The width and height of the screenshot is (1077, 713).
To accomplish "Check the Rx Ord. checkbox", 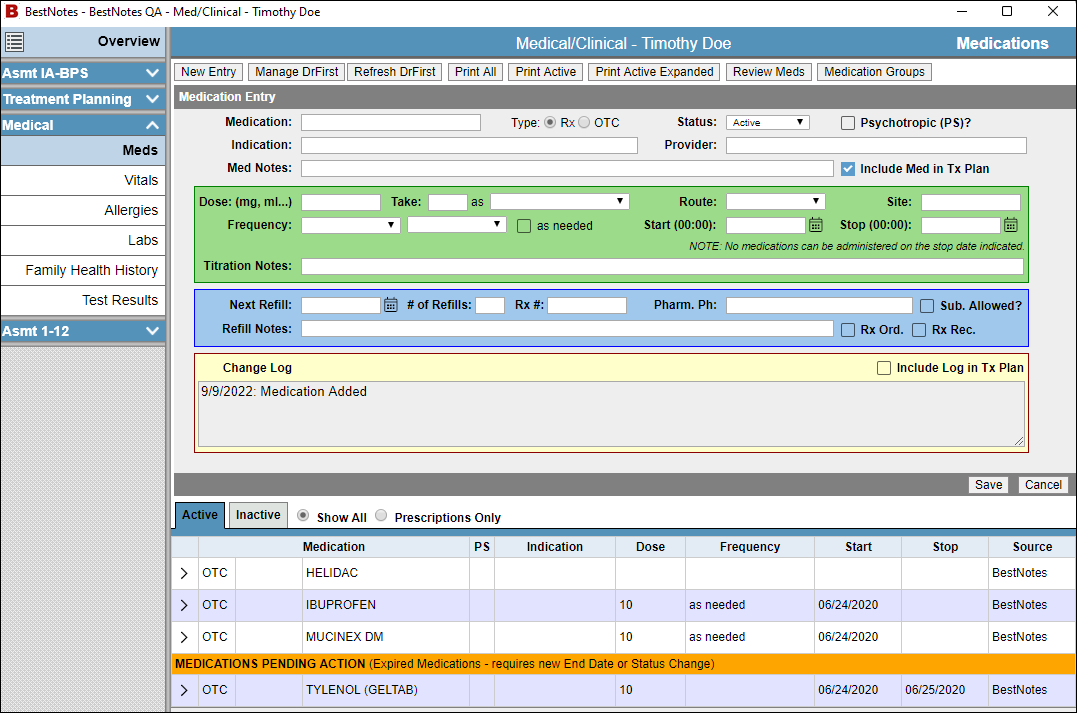I will coord(848,330).
